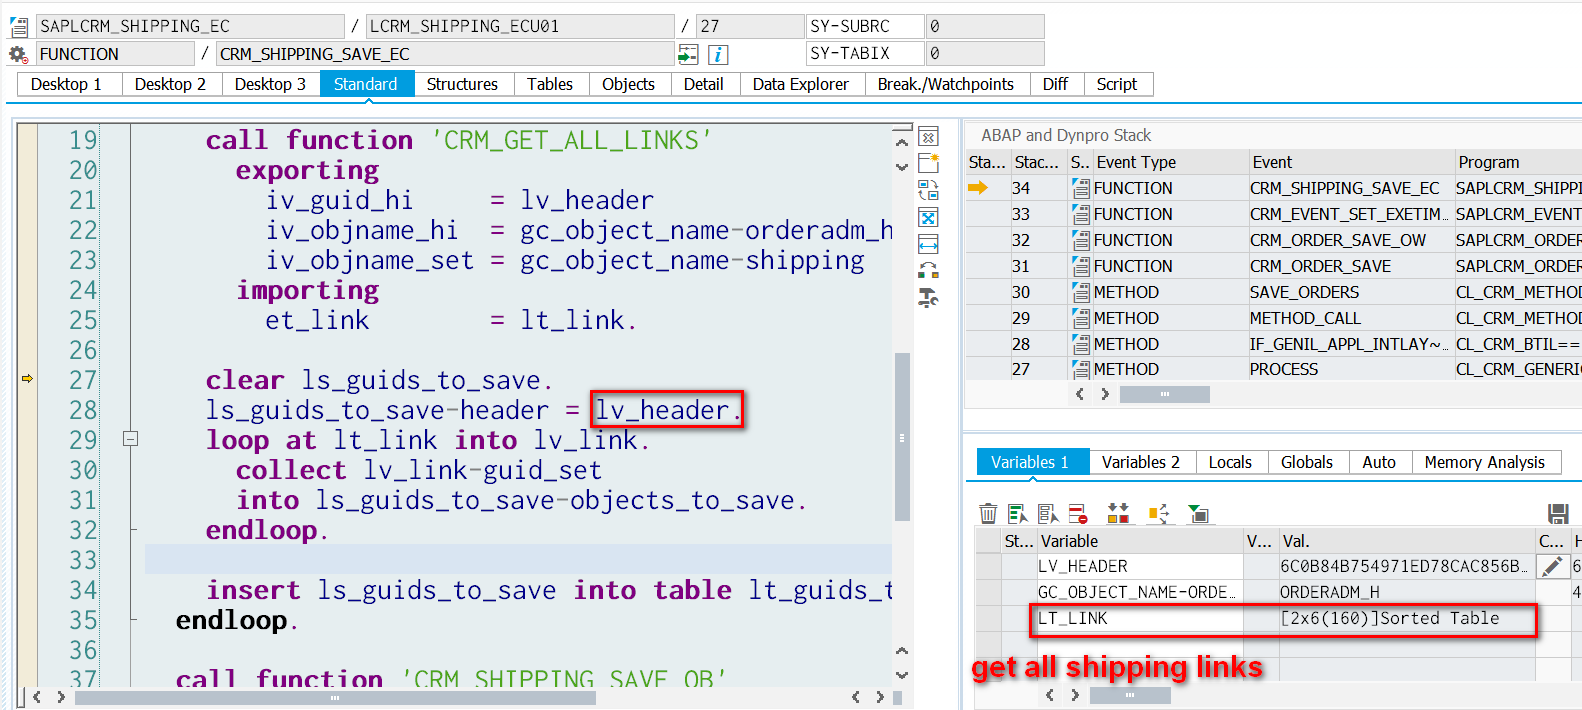
Task: Click the Variable column header
Action: (1139, 541)
